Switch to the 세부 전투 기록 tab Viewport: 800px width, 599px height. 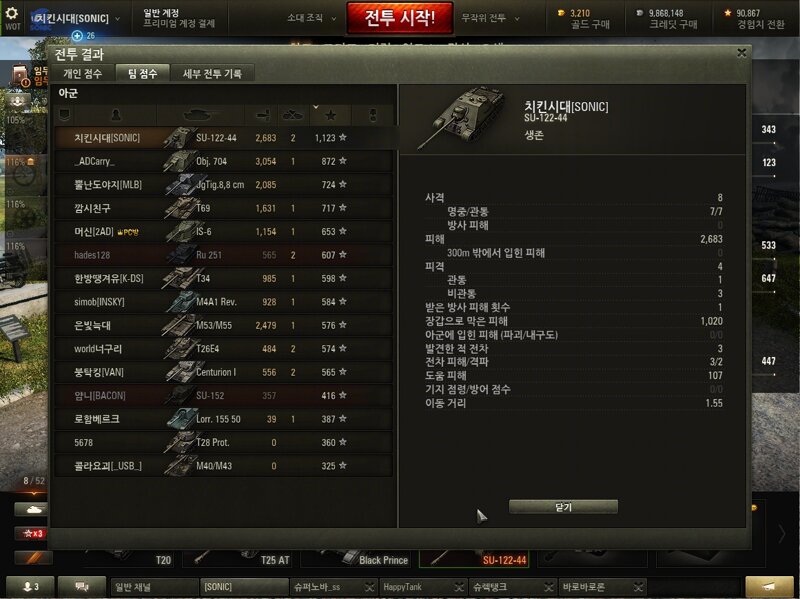(212, 73)
